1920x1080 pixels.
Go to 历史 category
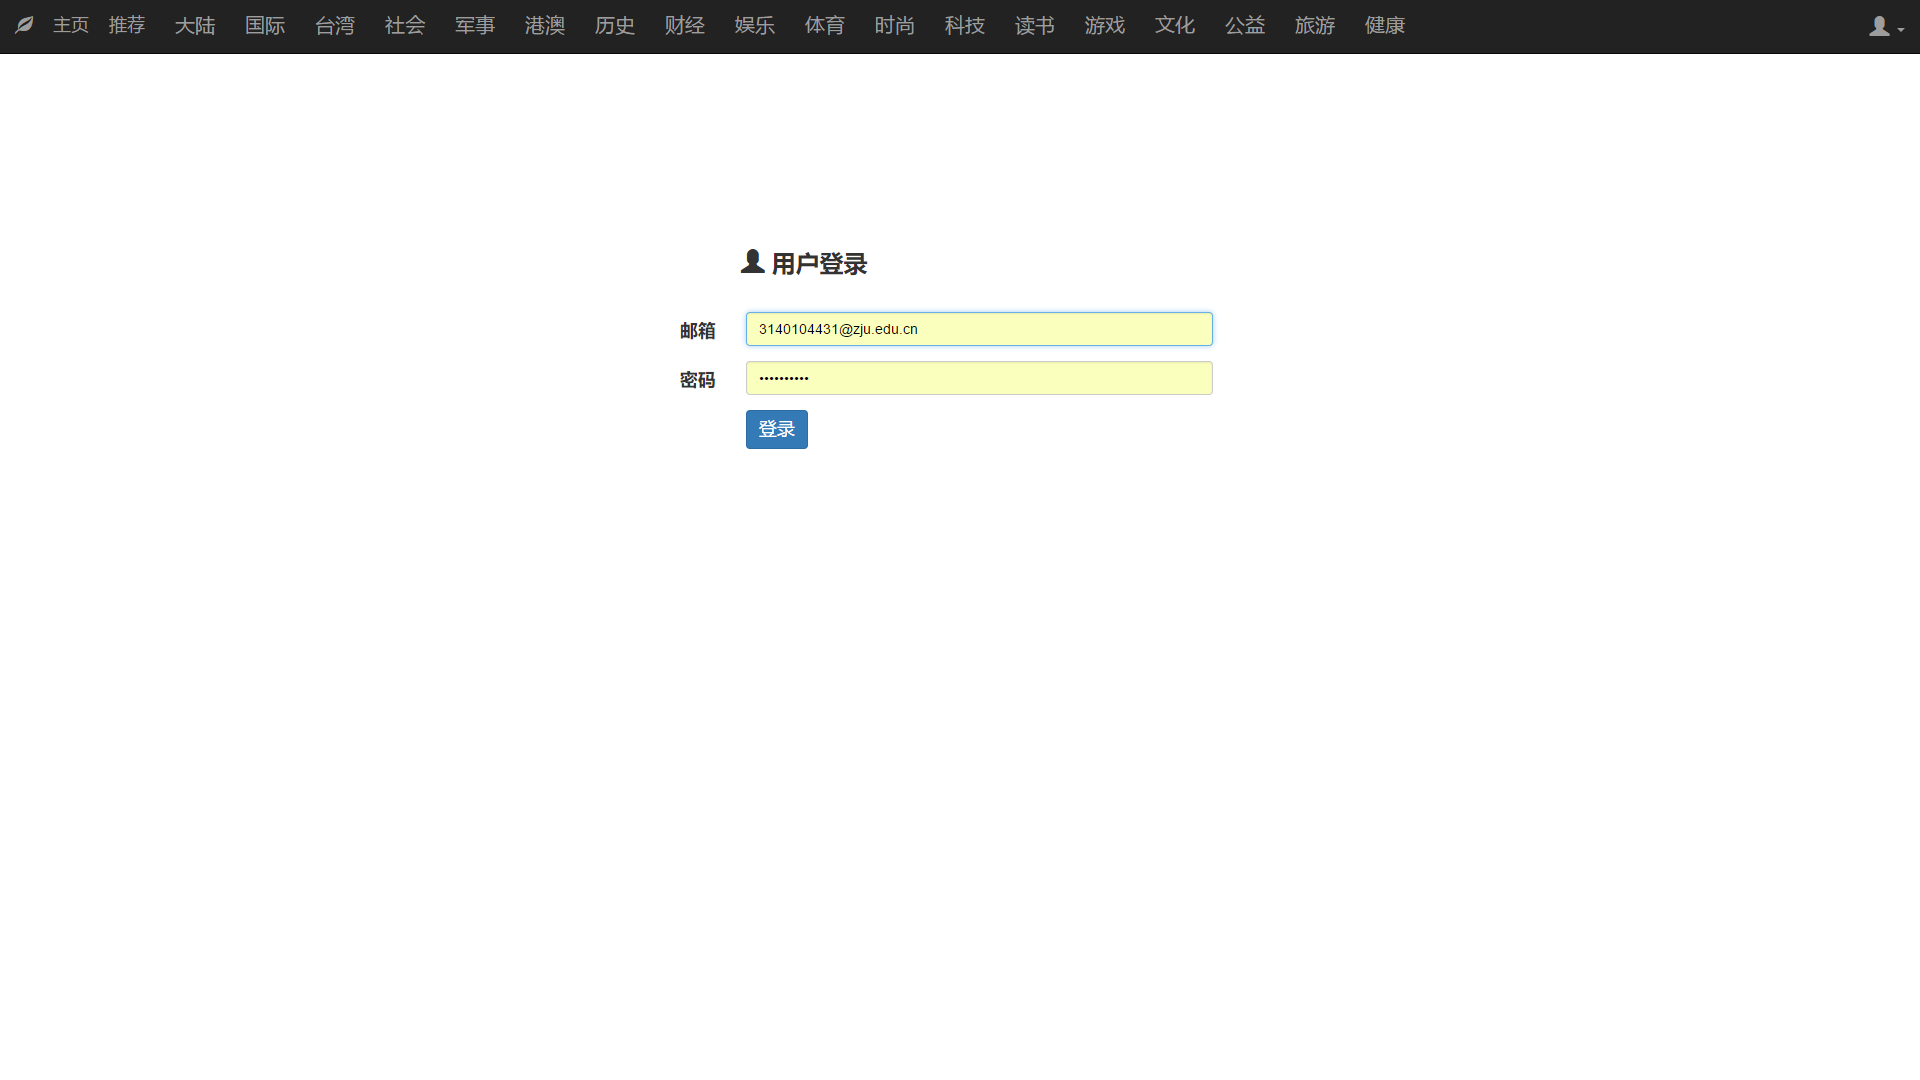tap(615, 25)
